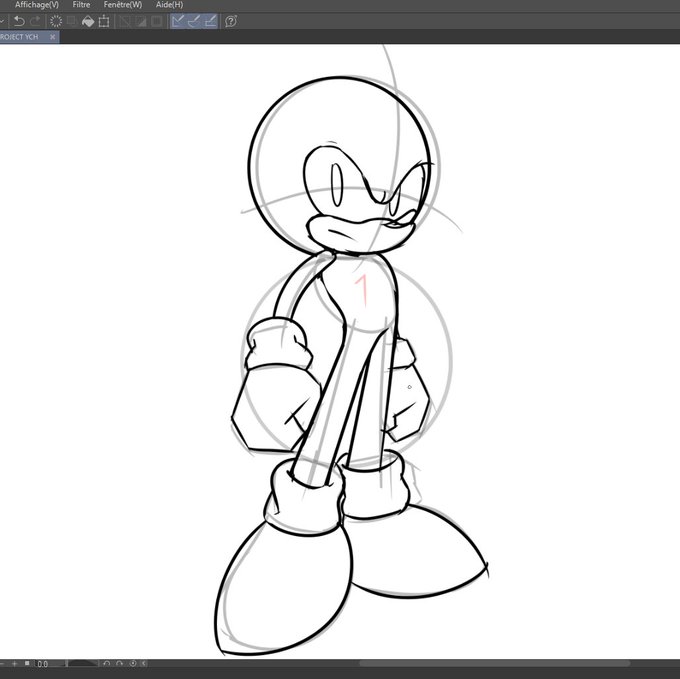Click the canvas rotation slider
The height and width of the screenshot is (679, 680).
click(82, 663)
